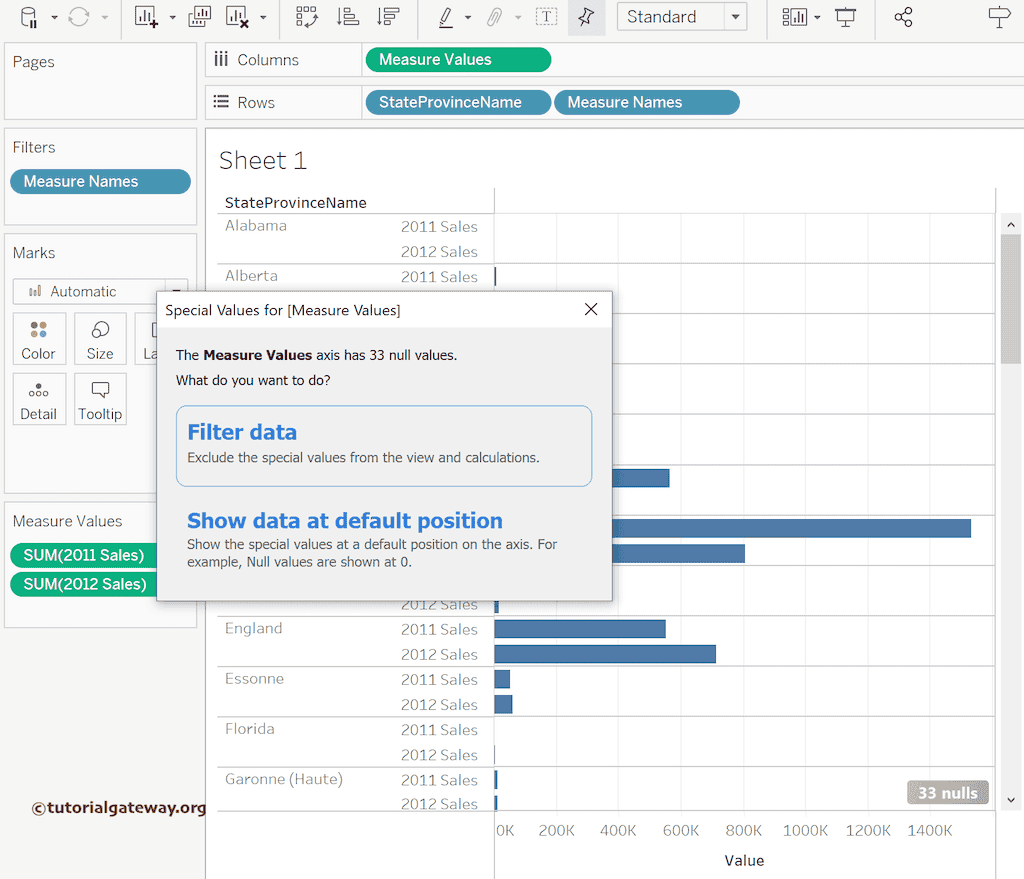
Task: Click the Share workbook icon
Action: point(903,17)
